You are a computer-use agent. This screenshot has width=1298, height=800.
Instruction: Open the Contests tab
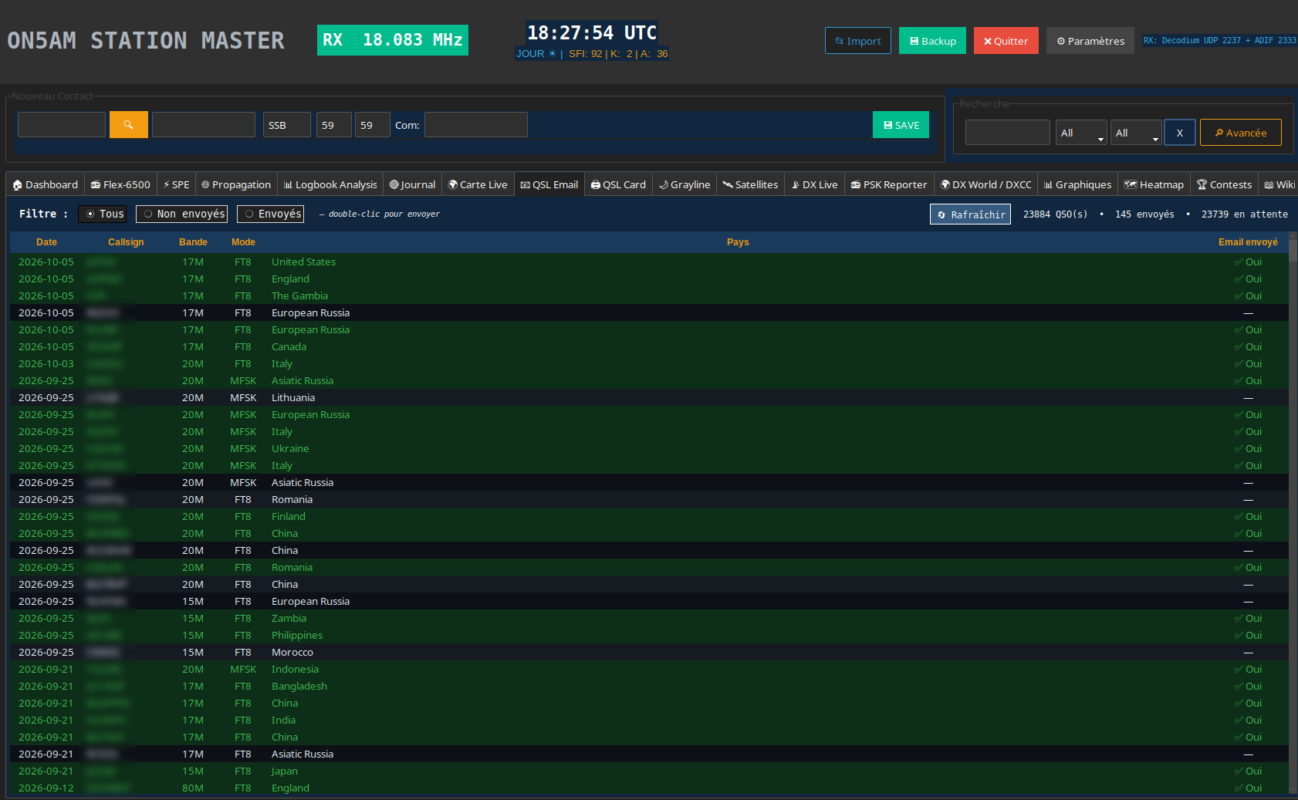(1224, 184)
